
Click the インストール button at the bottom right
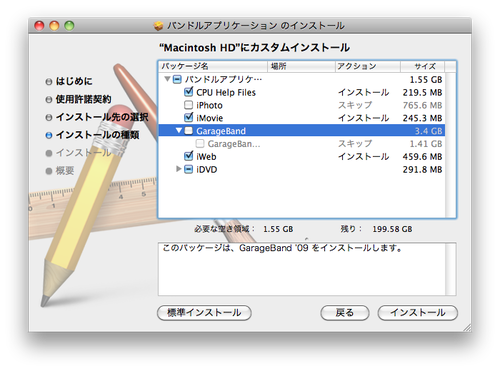tap(418, 313)
